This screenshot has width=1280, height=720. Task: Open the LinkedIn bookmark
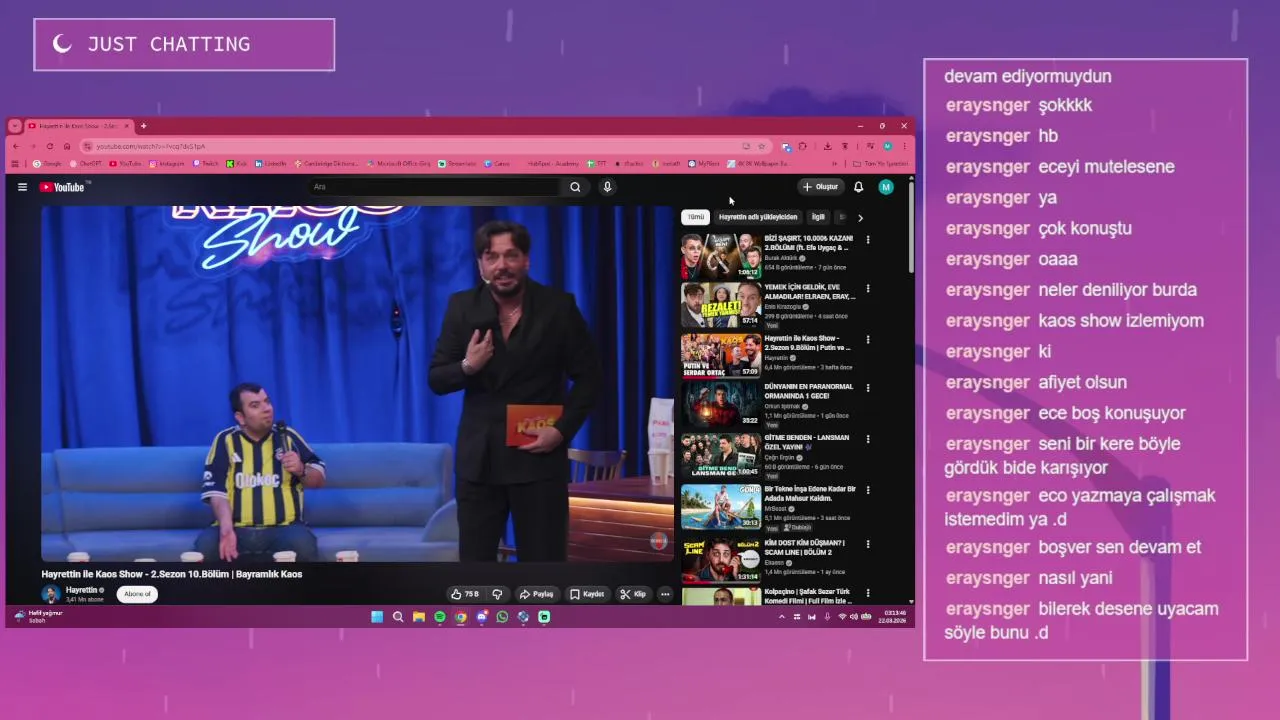[271, 163]
